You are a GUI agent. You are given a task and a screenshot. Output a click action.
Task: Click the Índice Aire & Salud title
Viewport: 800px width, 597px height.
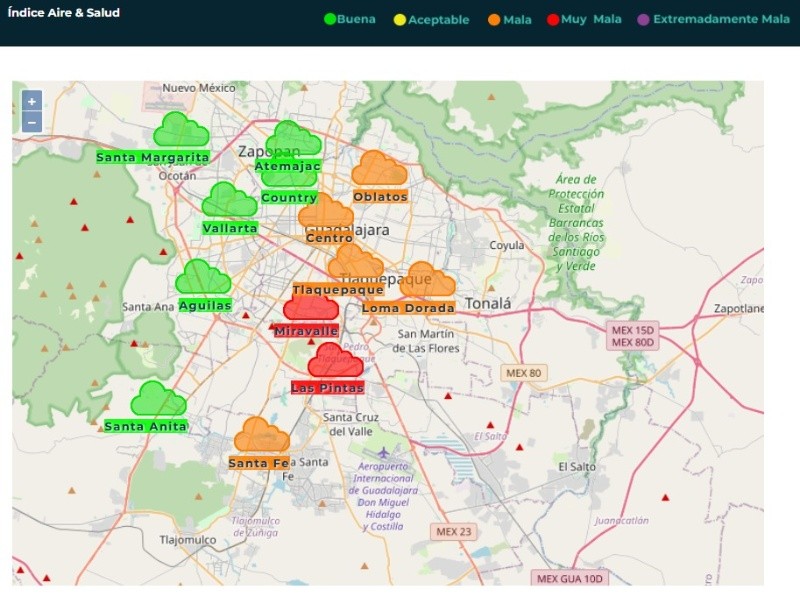tap(63, 13)
